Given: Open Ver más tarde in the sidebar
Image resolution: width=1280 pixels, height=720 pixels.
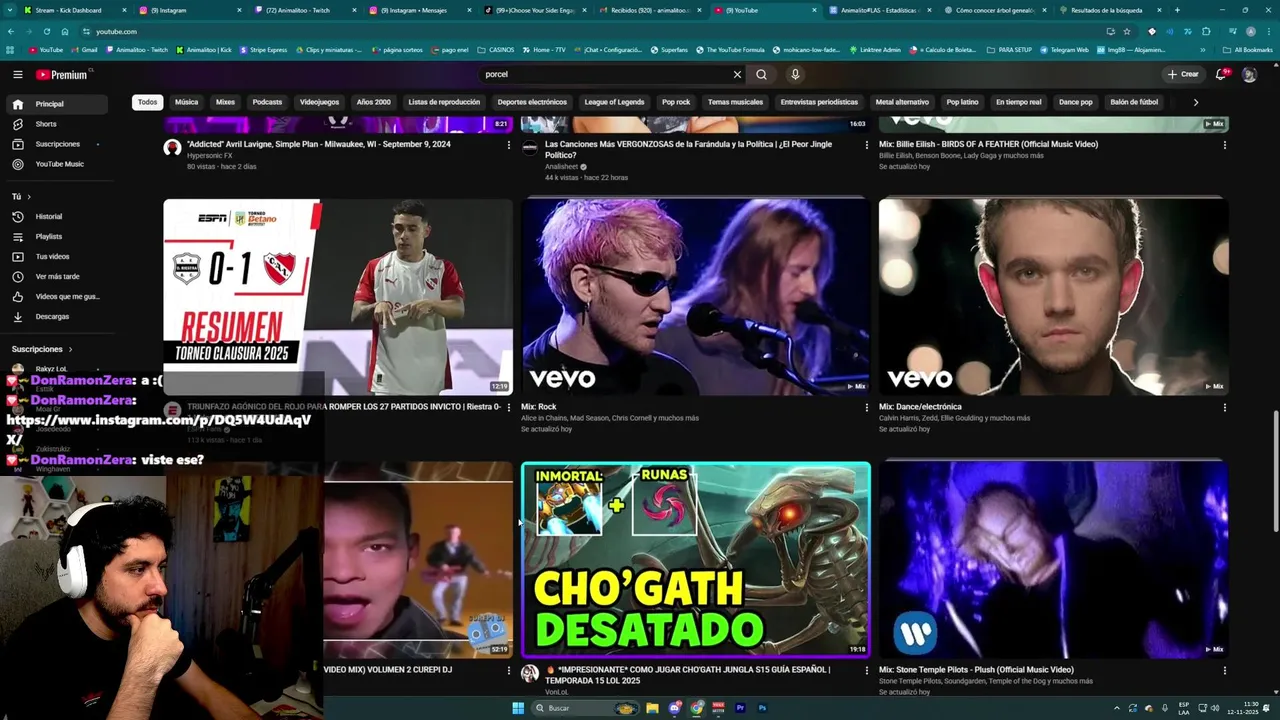Looking at the screenshot, I should [x=55, y=276].
